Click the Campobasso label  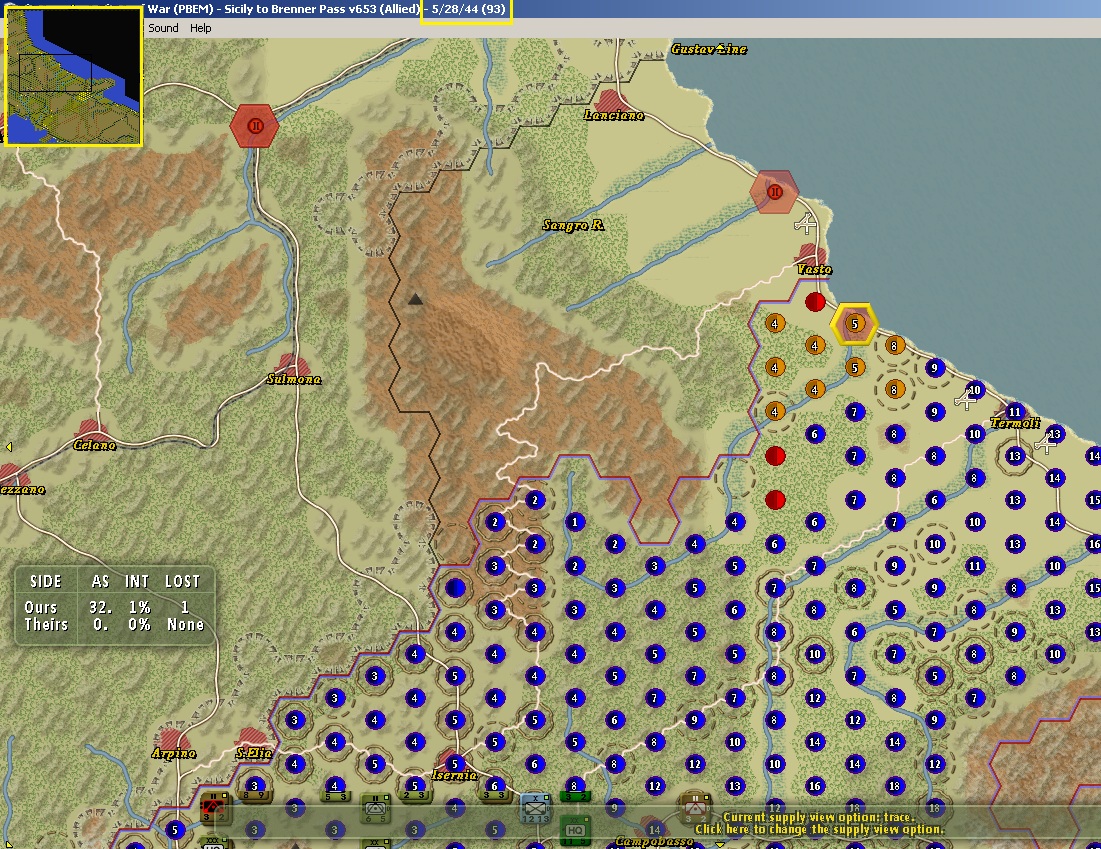[x=654, y=841]
